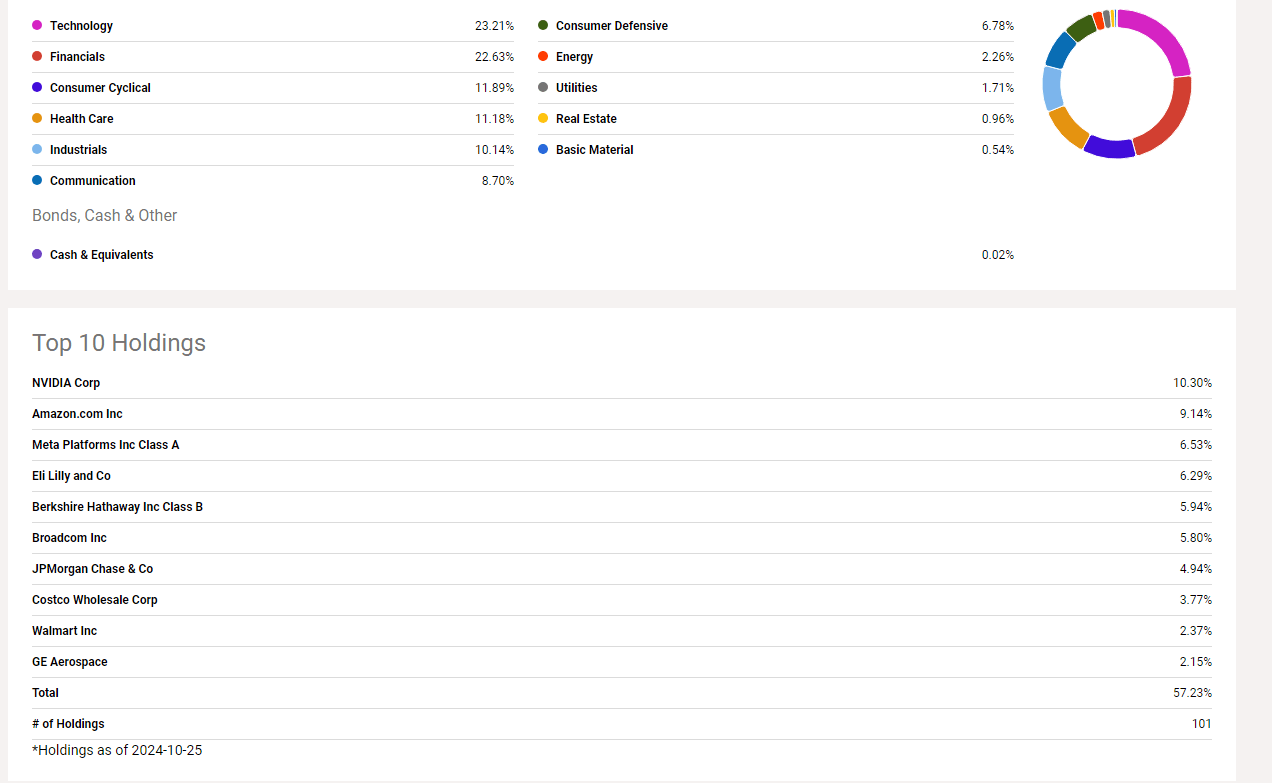Select the Industrials sector label
The height and width of the screenshot is (783, 1272).
(78, 150)
